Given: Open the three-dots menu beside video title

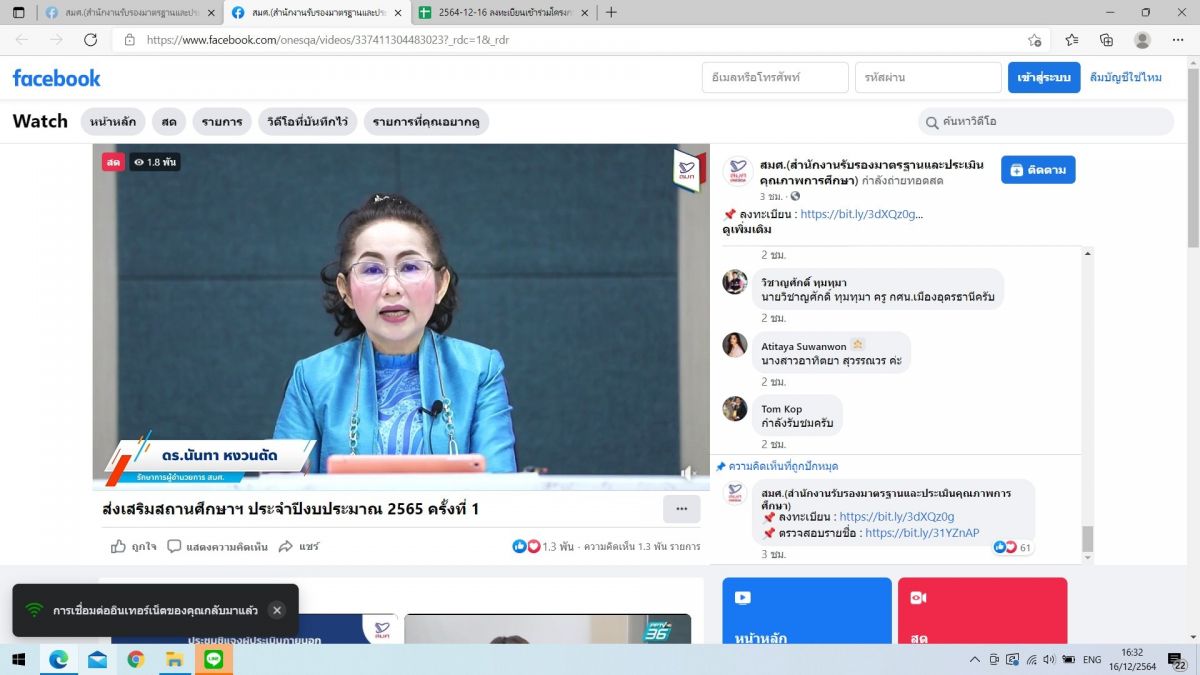Looking at the screenshot, I should pyautogui.click(x=681, y=509).
